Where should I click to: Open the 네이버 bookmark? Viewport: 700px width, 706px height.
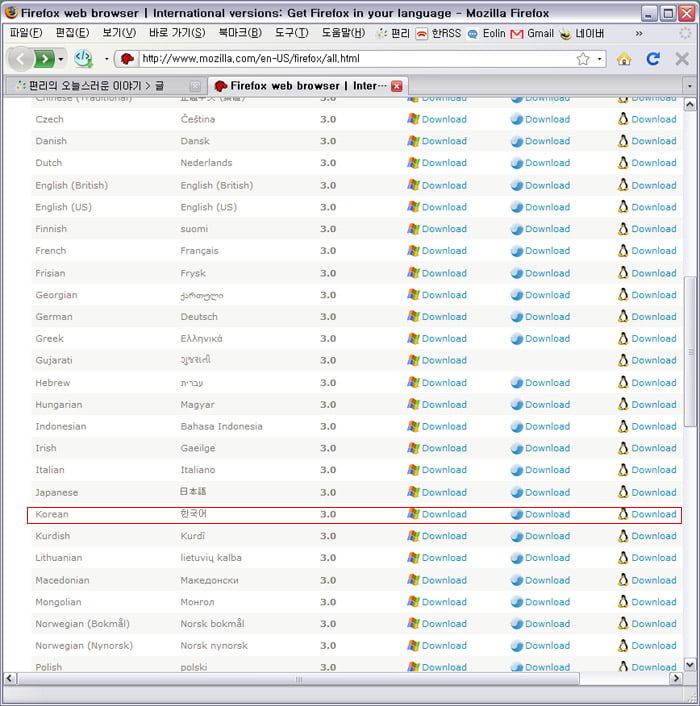click(x=582, y=33)
